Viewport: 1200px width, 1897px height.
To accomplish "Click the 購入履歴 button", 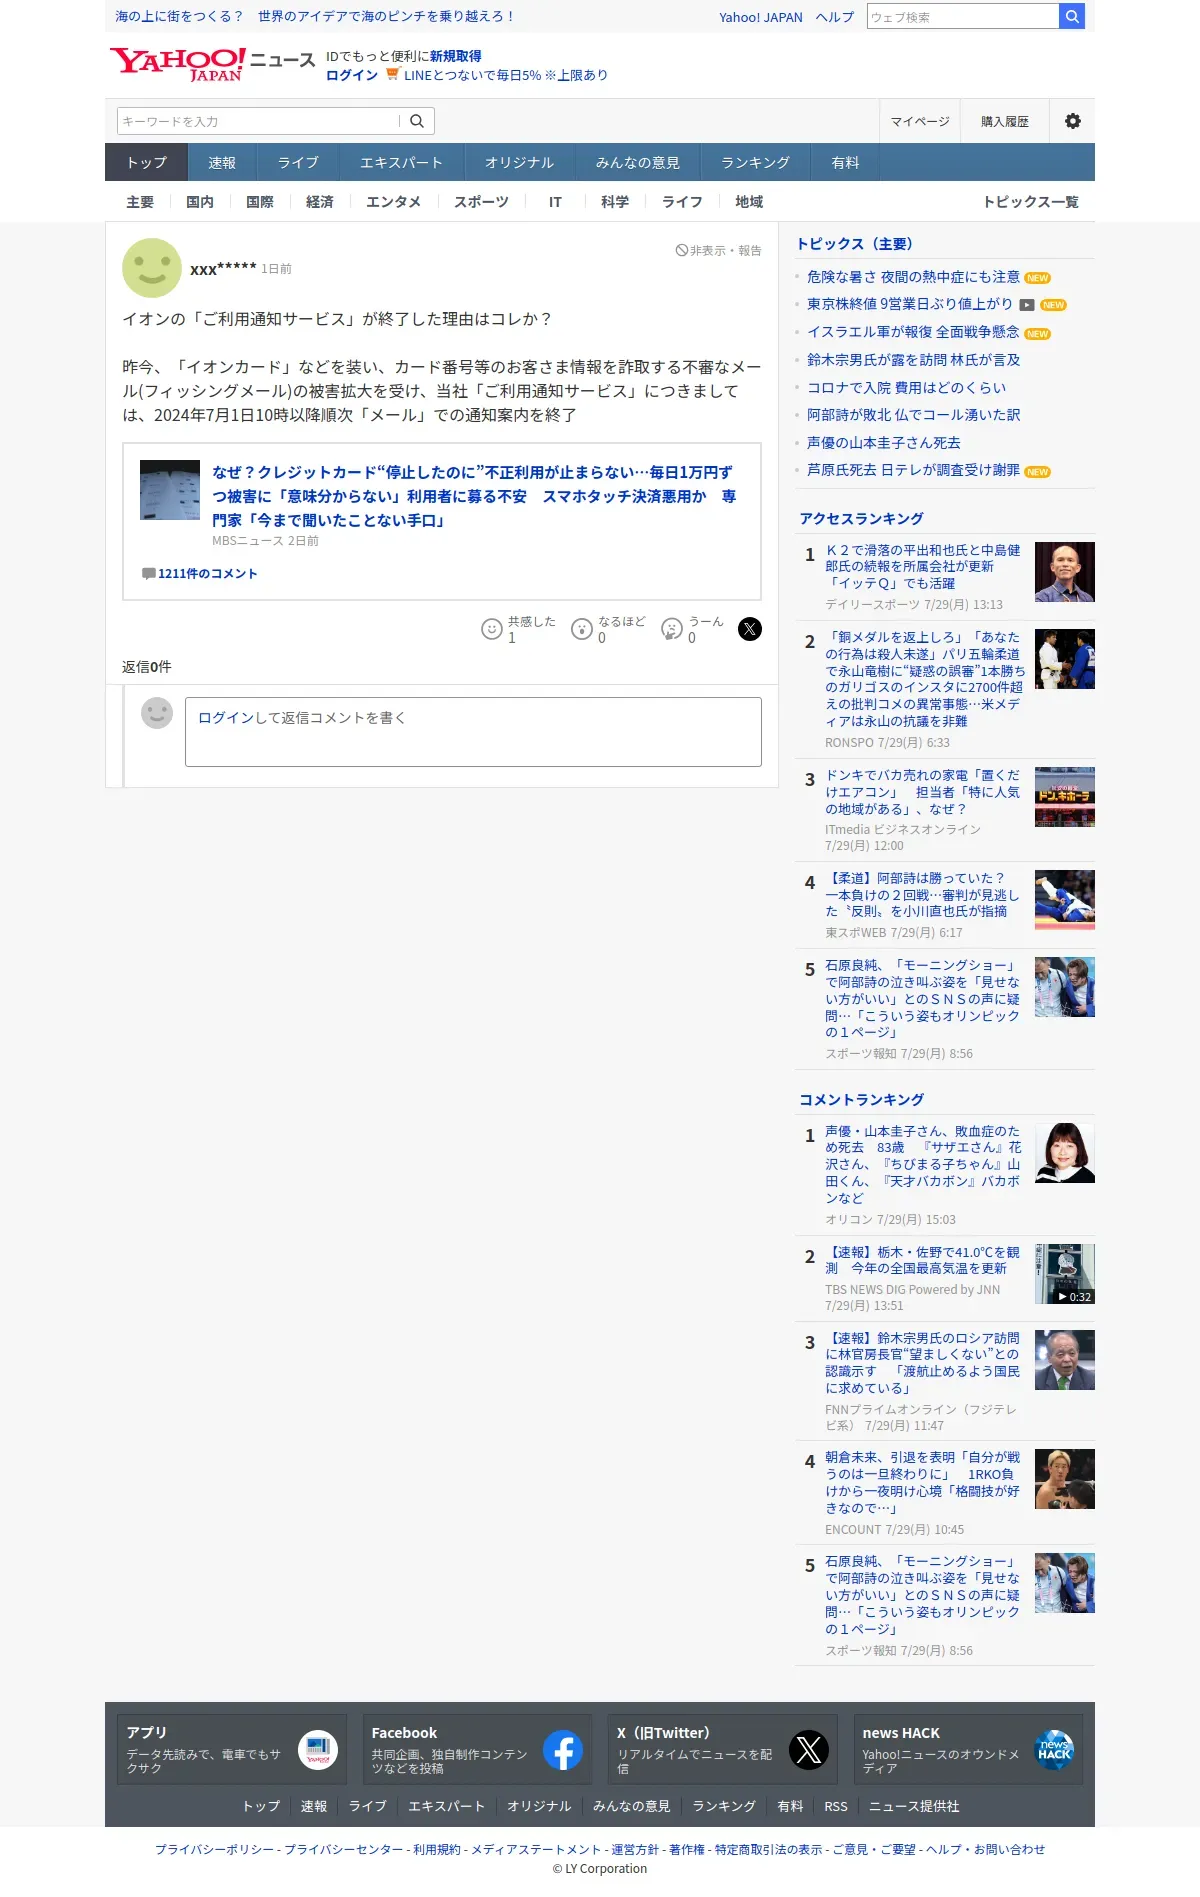I will click(1005, 121).
